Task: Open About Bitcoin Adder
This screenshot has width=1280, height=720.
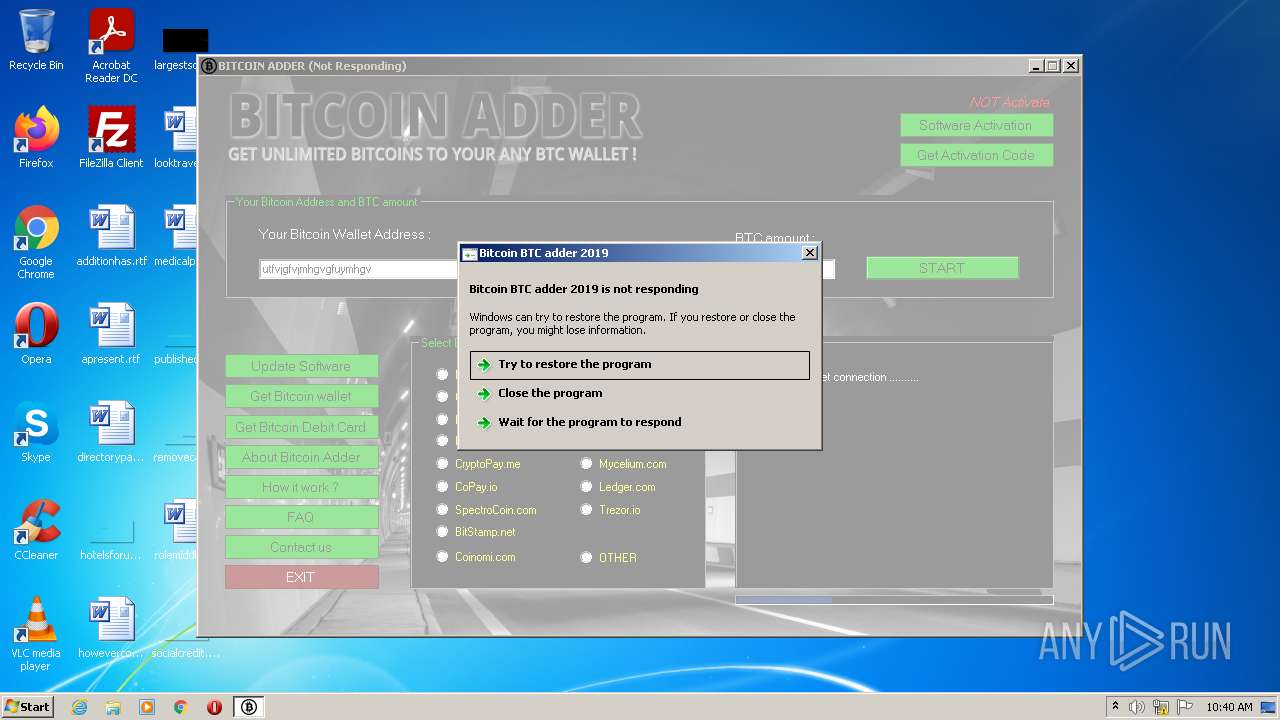Action: 301,457
